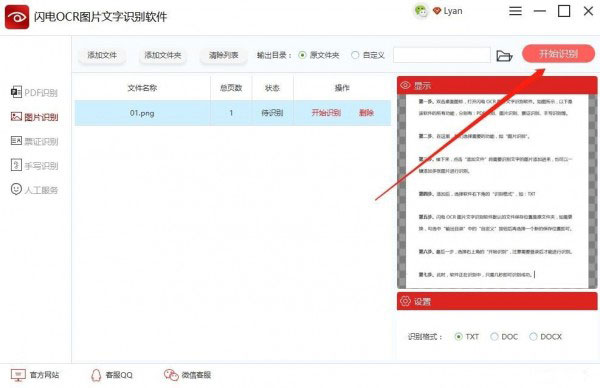Click 开始识别 link in 01.png row
Image resolution: width=600 pixels, height=388 pixels.
326,112
